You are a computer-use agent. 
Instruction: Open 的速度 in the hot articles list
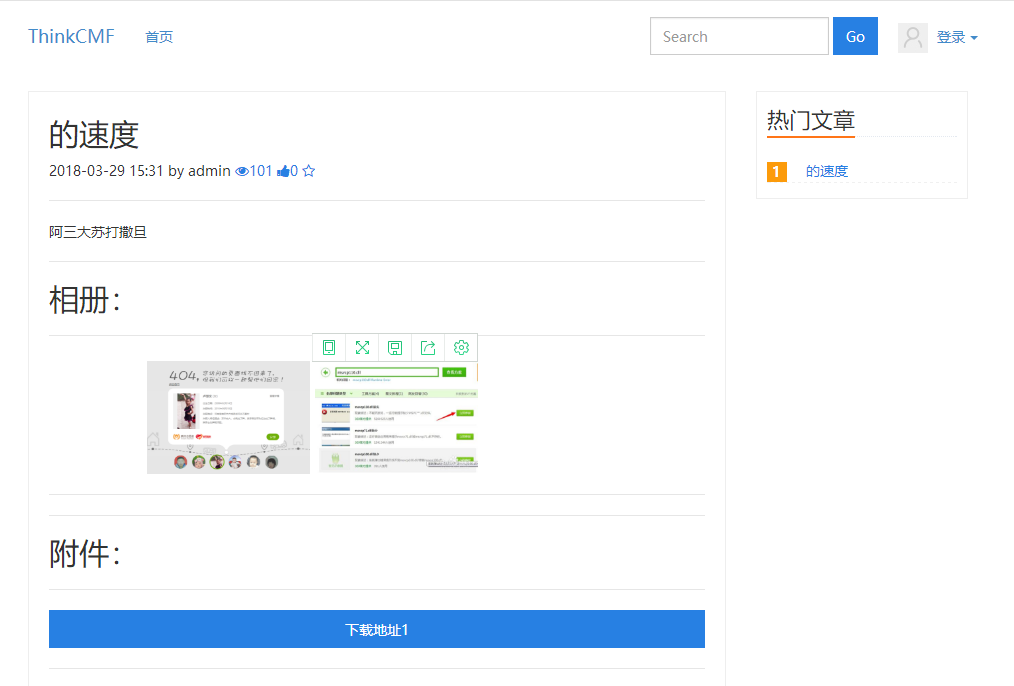point(827,171)
